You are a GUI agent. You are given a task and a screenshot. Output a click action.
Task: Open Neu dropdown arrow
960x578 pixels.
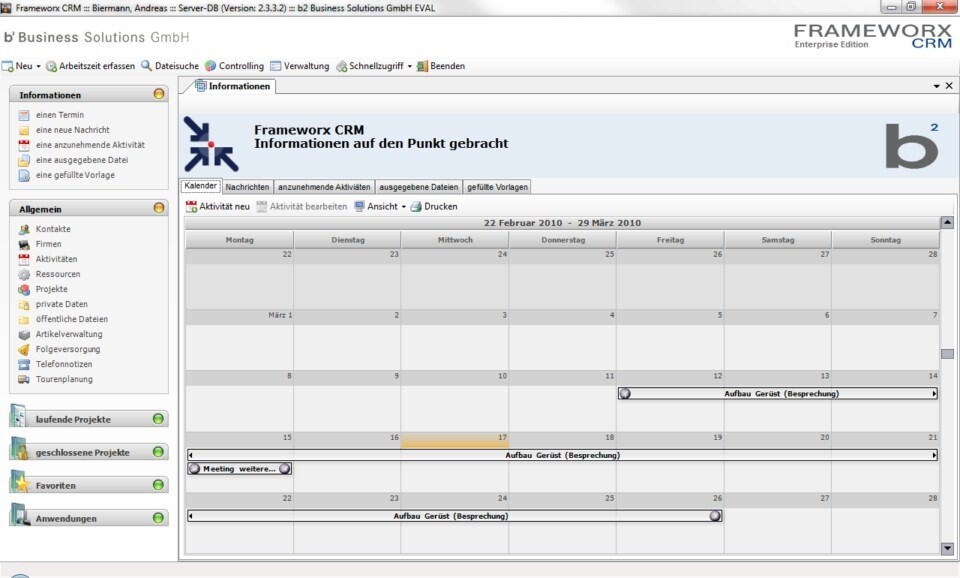(x=39, y=66)
